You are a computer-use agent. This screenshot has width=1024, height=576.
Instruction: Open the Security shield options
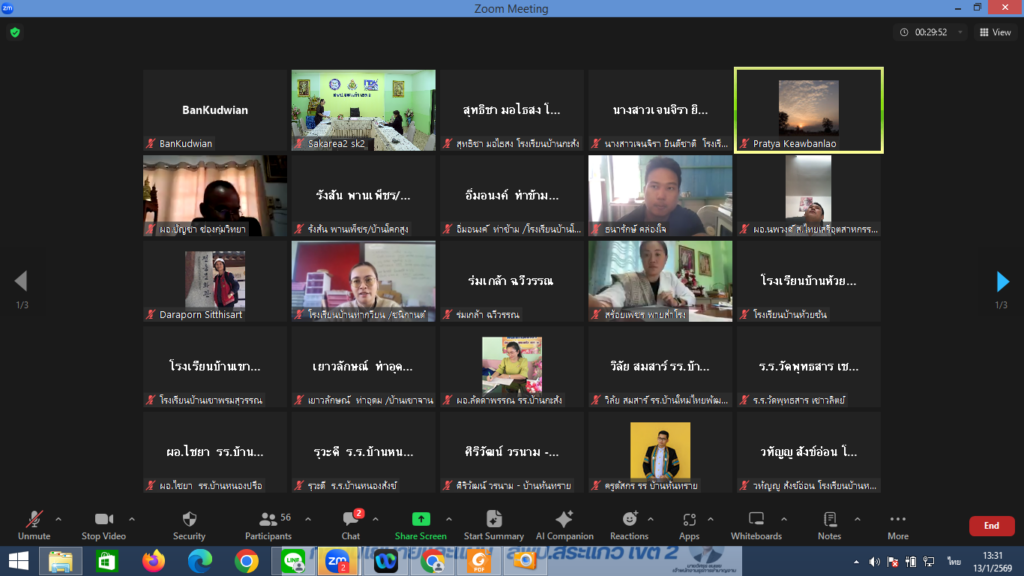point(189,525)
